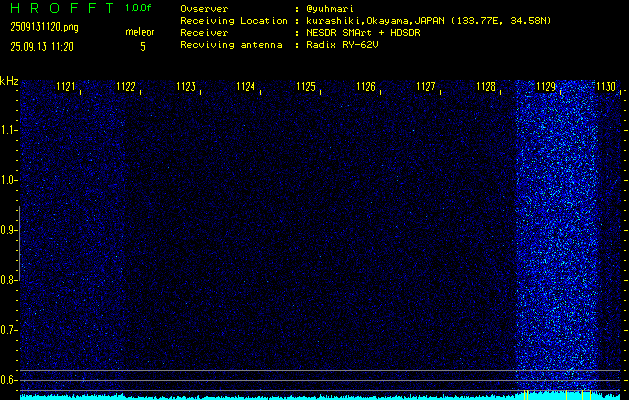Click the 1126 time axis marker
This screenshot has width=629, height=400.
point(366,86)
